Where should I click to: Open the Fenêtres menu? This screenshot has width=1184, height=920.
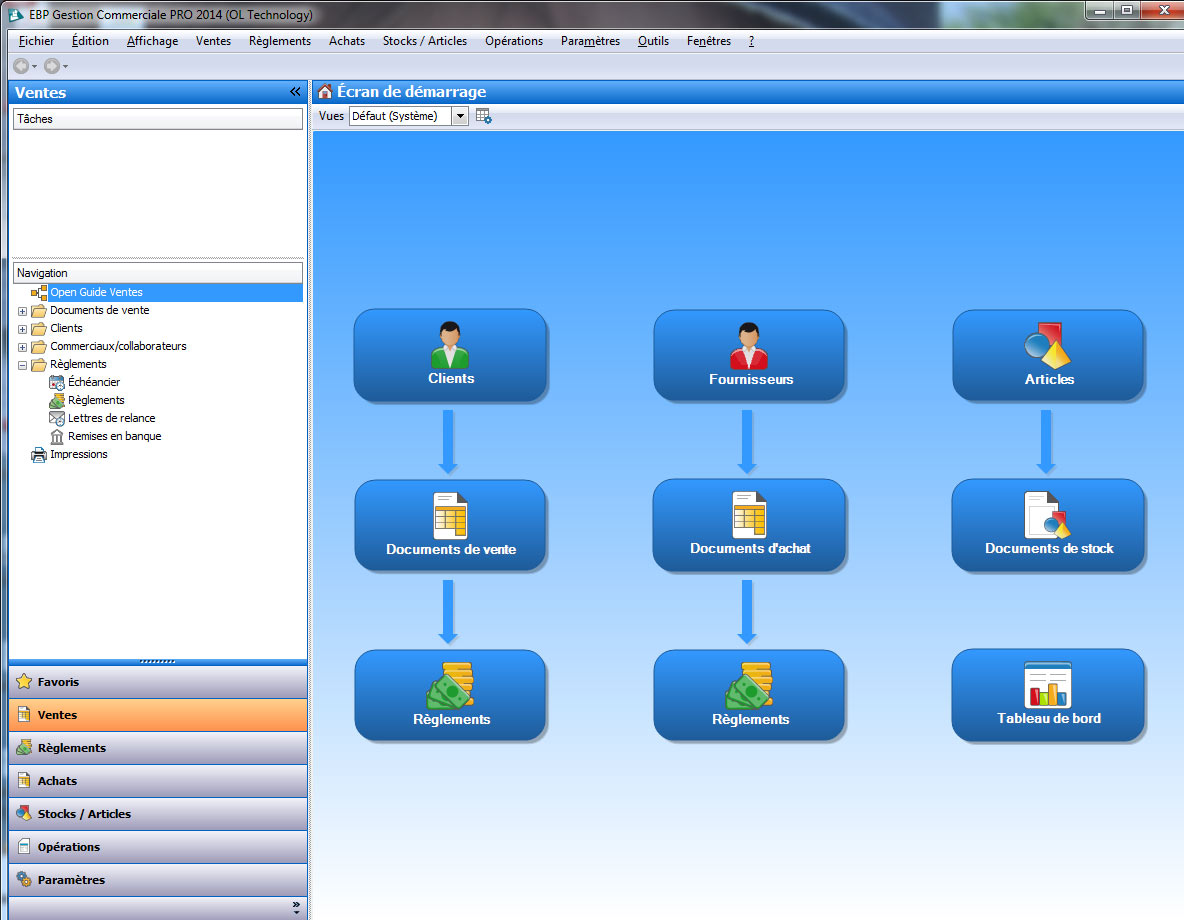point(709,41)
